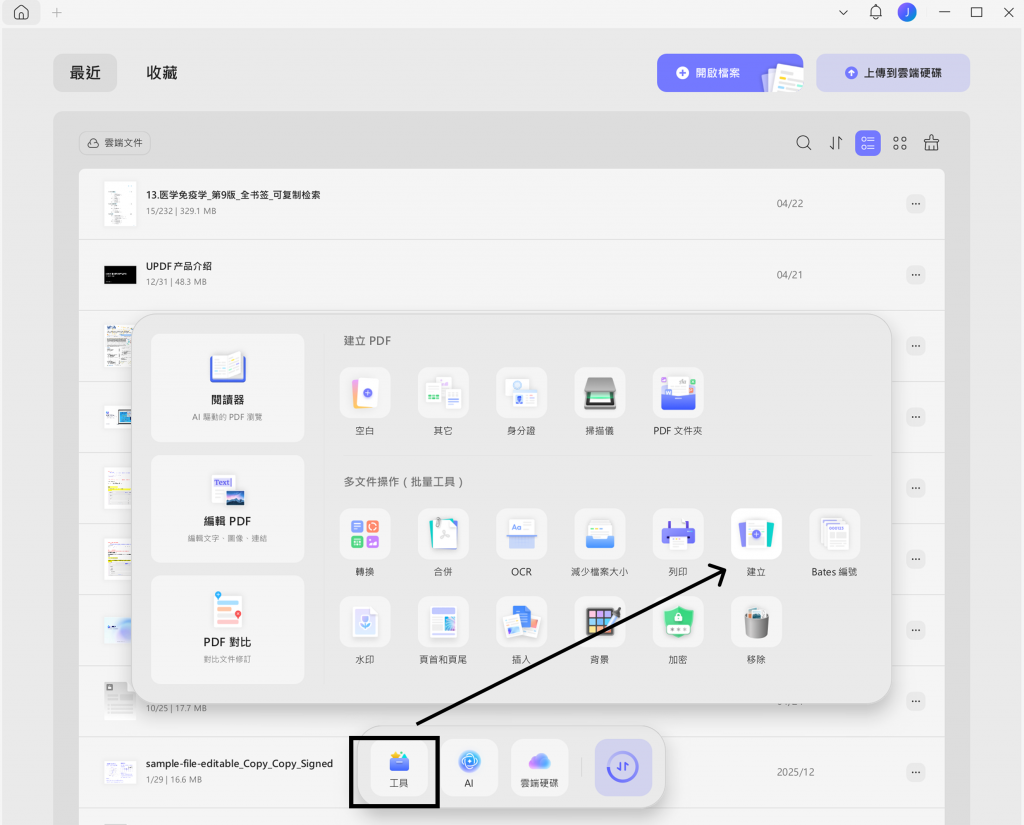Open the PDF 對比 compare card
The width and height of the screenshot is (1024, 825).
coord(227,630)
